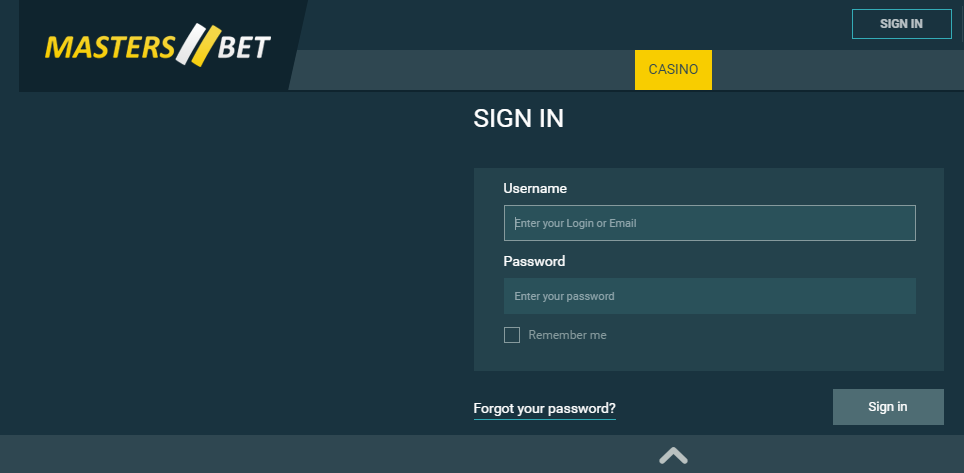Click the large SIGN IN page heading
Image resolution: width=964 pixels, height=473 pixels.
click(518, 119)
